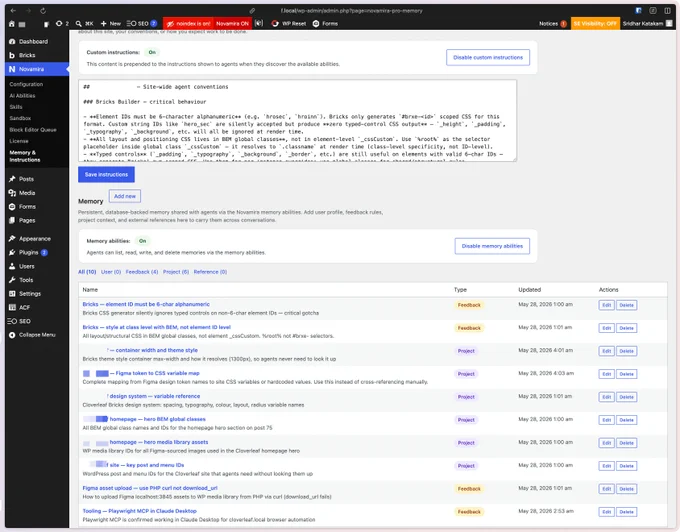Click the Feedback badge on Figma asset upload row
Image resolution: width=680 pixels, height=532 pixels.
[469, 489]
